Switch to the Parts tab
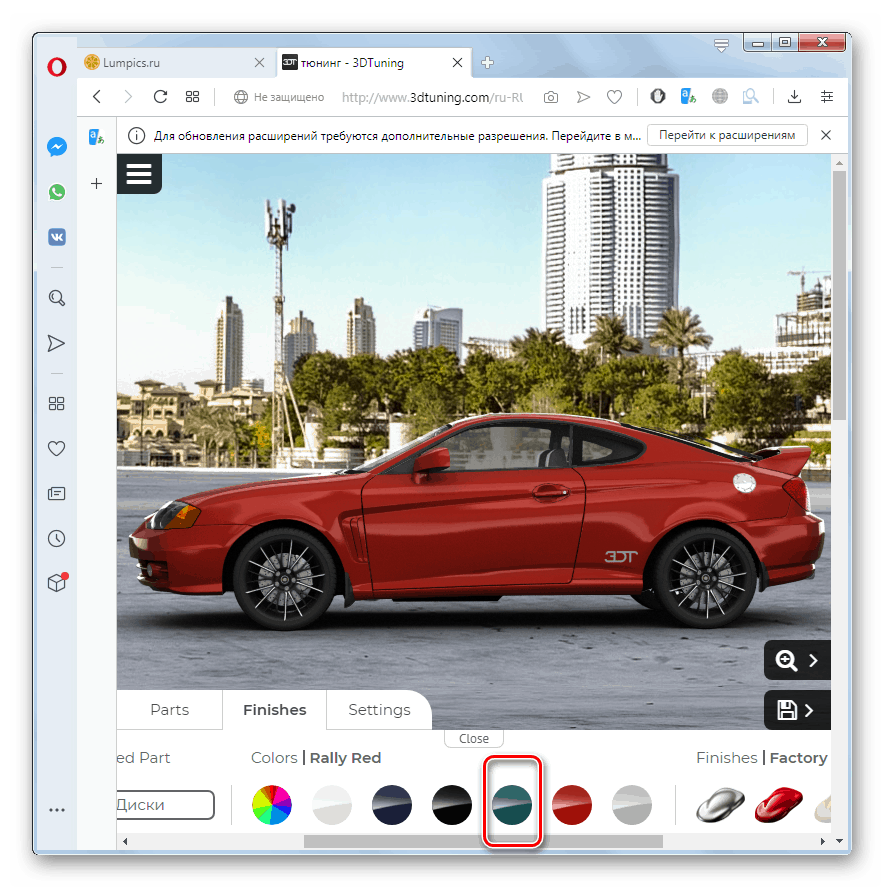Image resolution: width=885 pixels, height=888 pixels. click(169, 710)
